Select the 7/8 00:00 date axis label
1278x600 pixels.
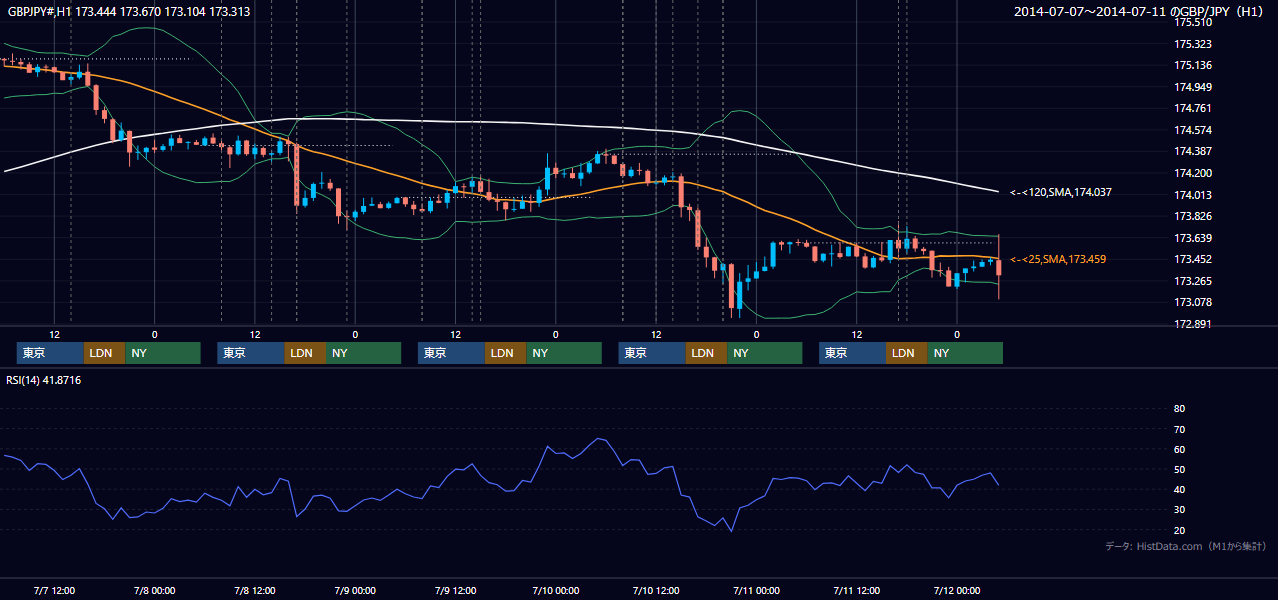click(154, 590)
